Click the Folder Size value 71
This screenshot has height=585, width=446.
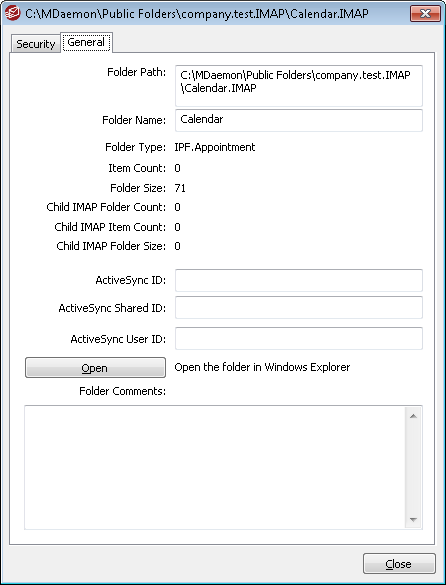tap(180, 188)
